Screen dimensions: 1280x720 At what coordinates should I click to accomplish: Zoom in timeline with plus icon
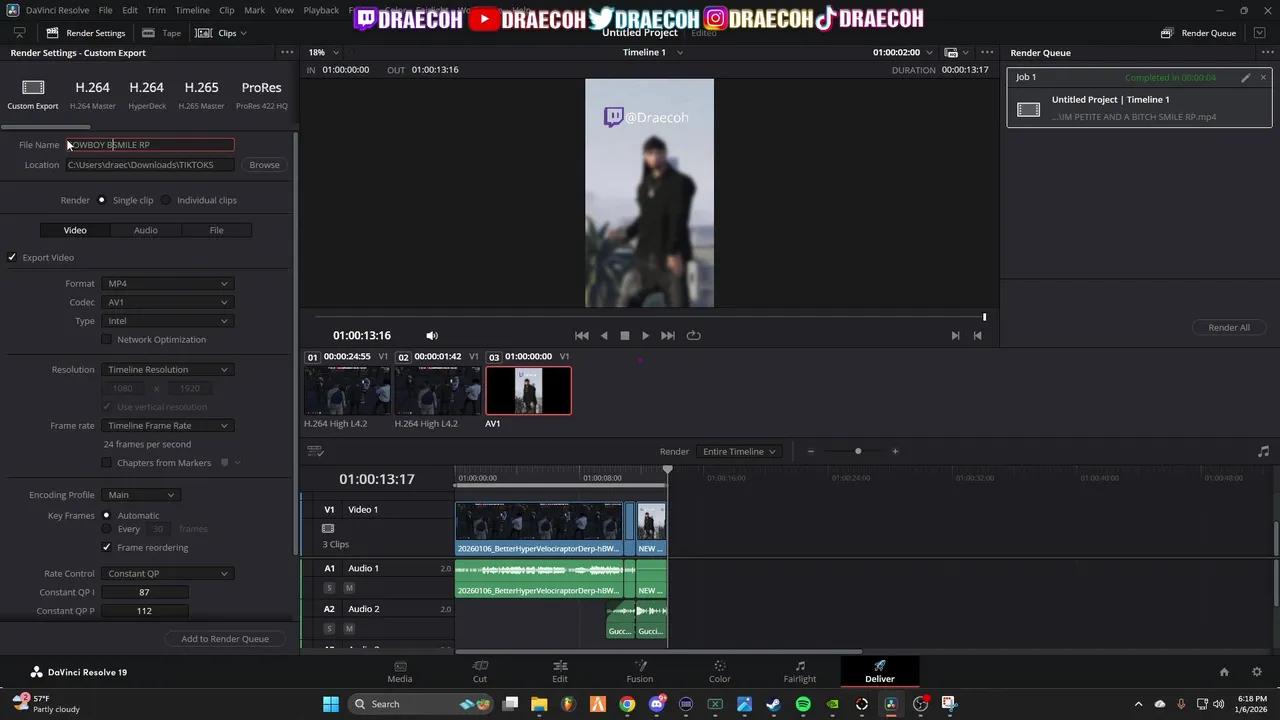tap(895, 451)
